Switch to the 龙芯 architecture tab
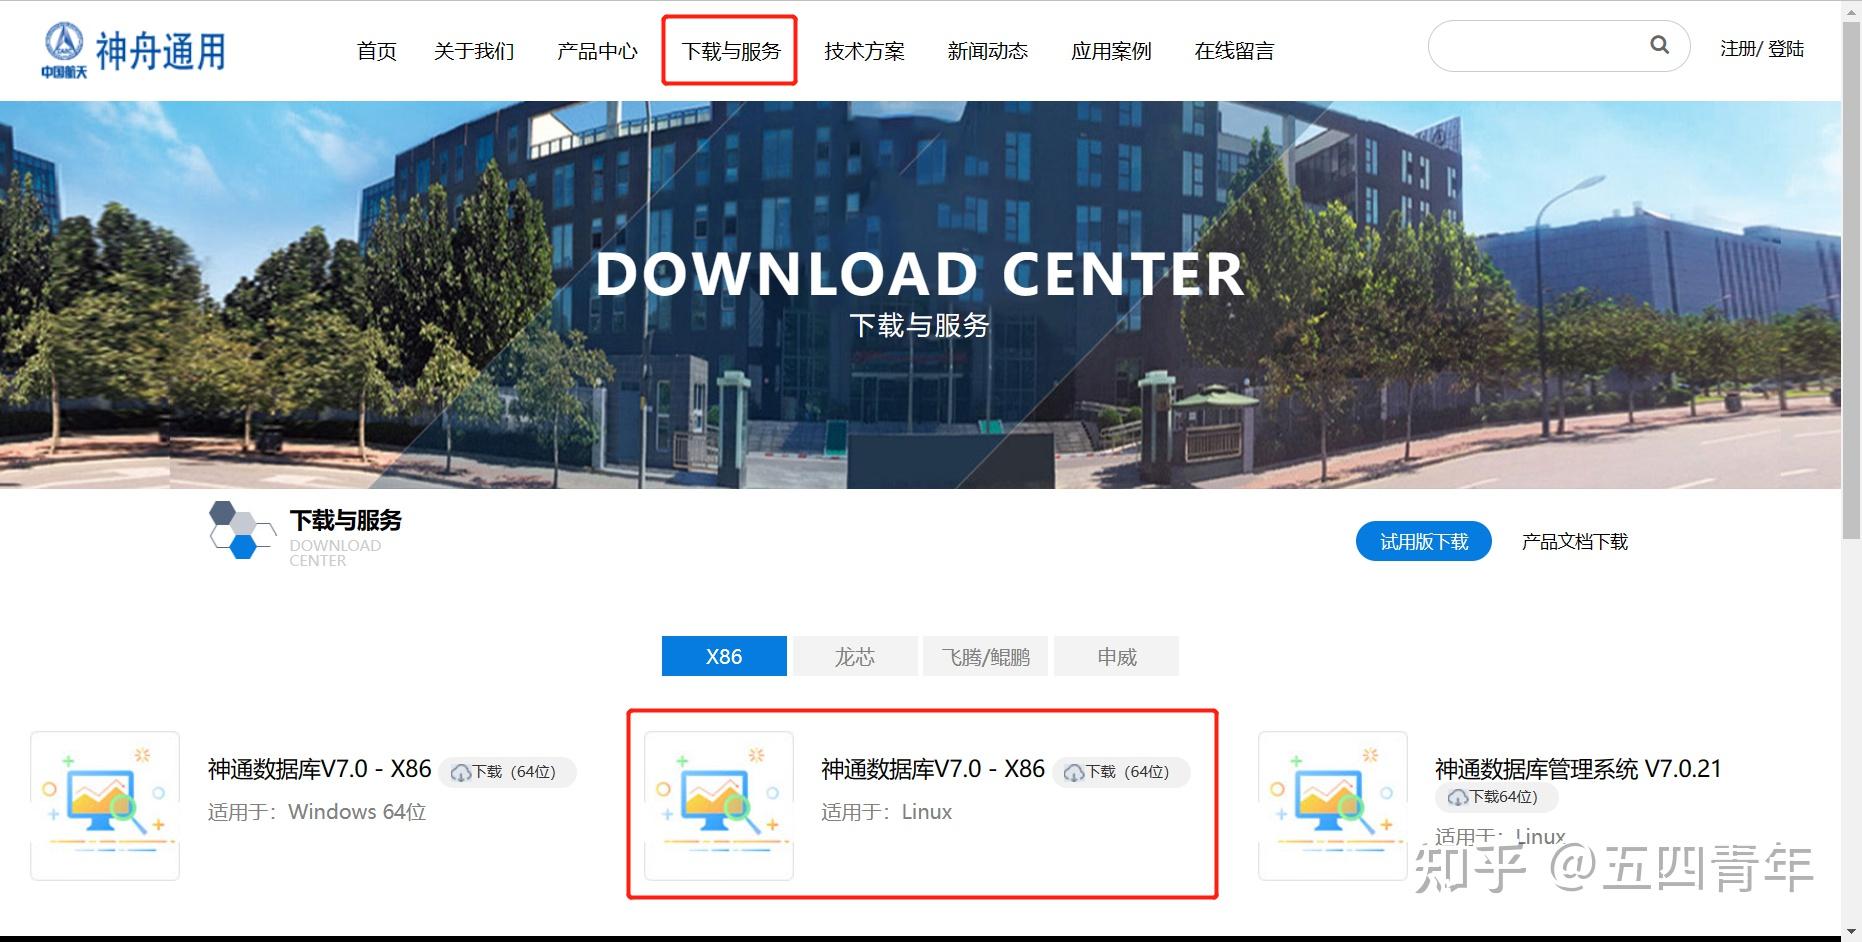Screen dimensions: 1862x942 855,656
